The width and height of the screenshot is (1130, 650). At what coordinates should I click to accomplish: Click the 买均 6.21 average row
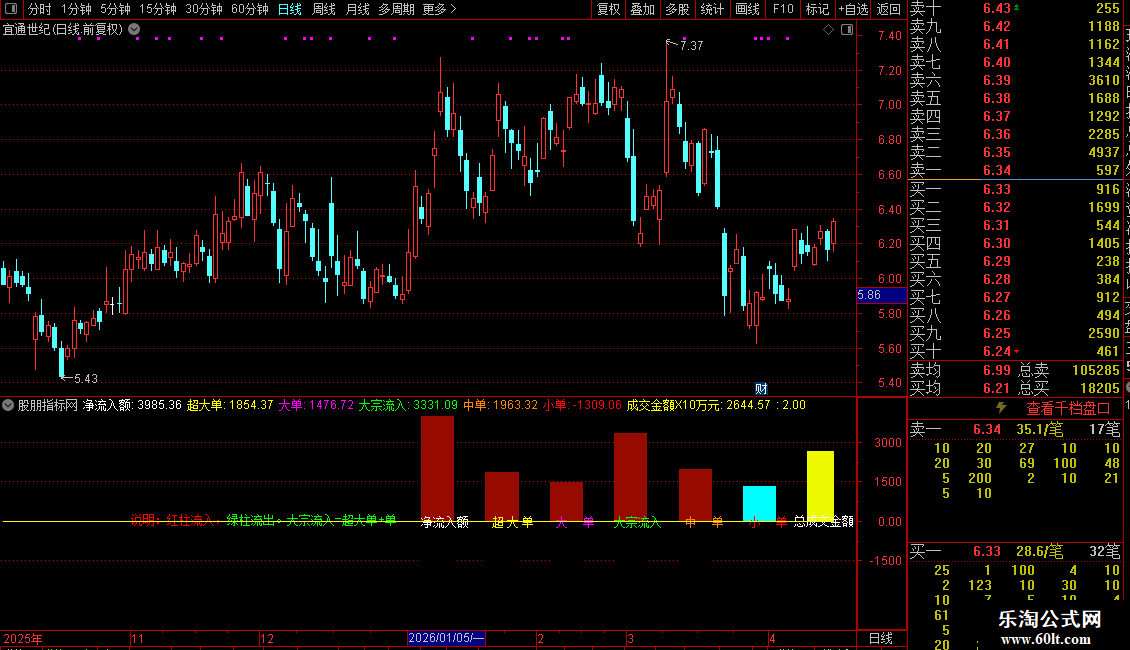click(960, 388)
